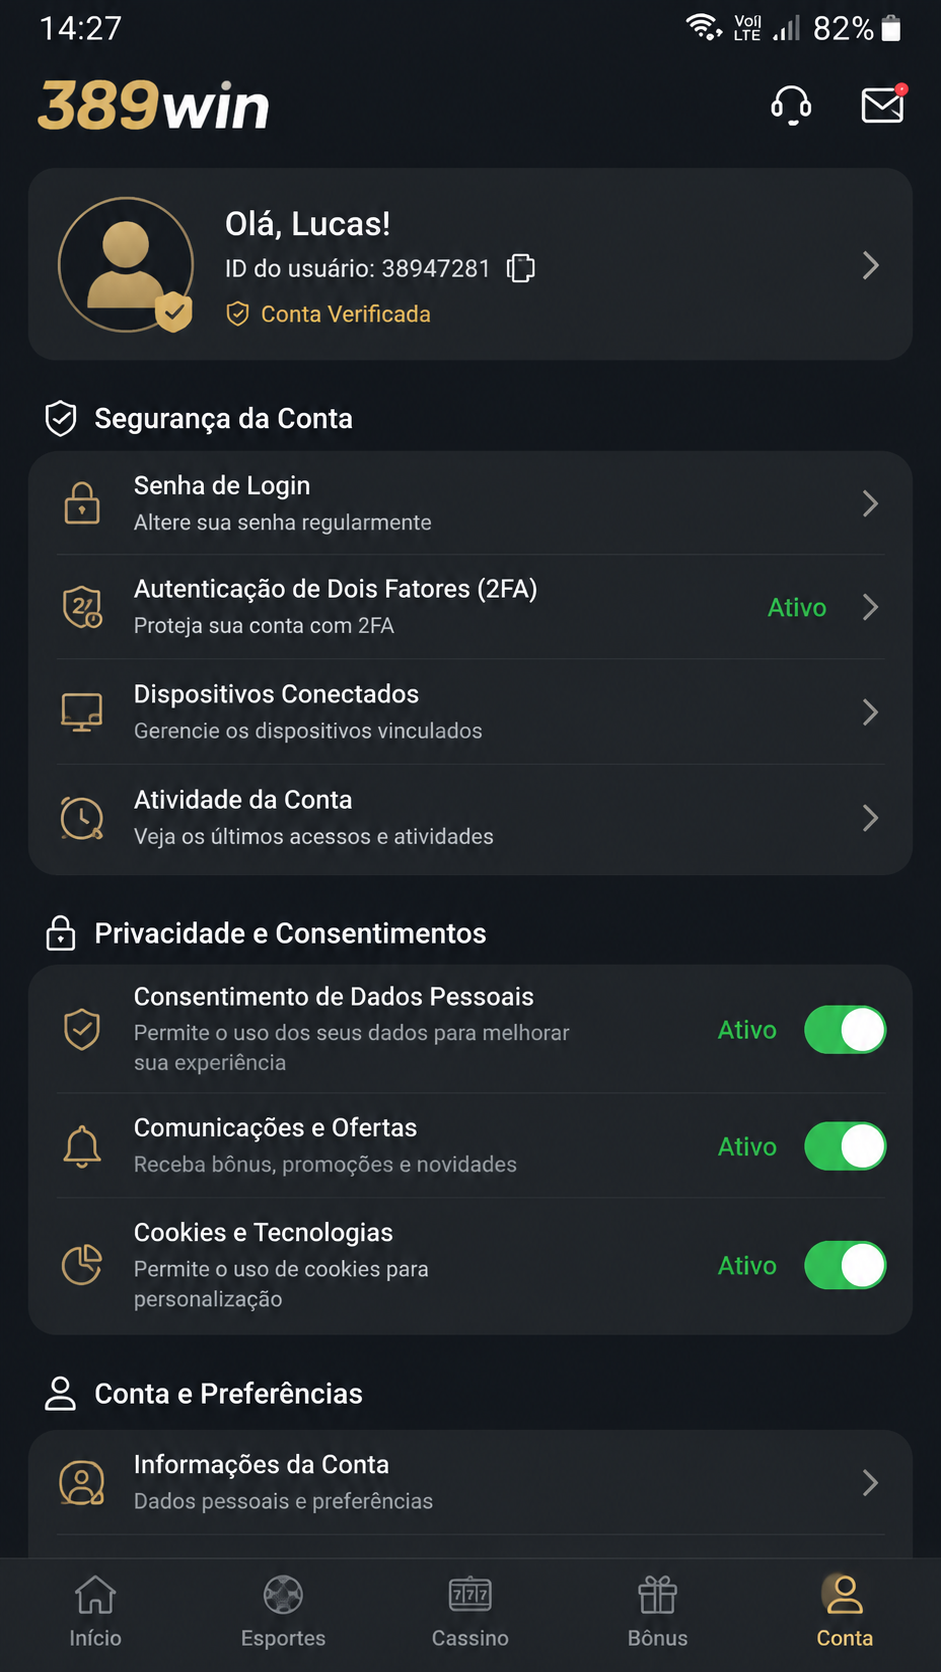
Task: Tap the padlock icon beside Senha de Login
Action: pyautogui.click(x=82, y=503)
